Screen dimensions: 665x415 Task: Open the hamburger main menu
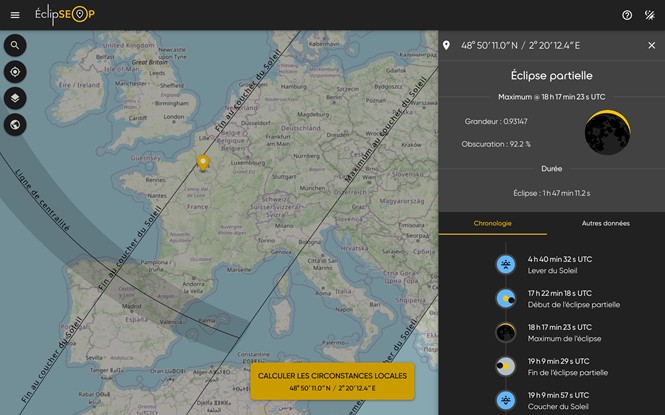(15, 15)
